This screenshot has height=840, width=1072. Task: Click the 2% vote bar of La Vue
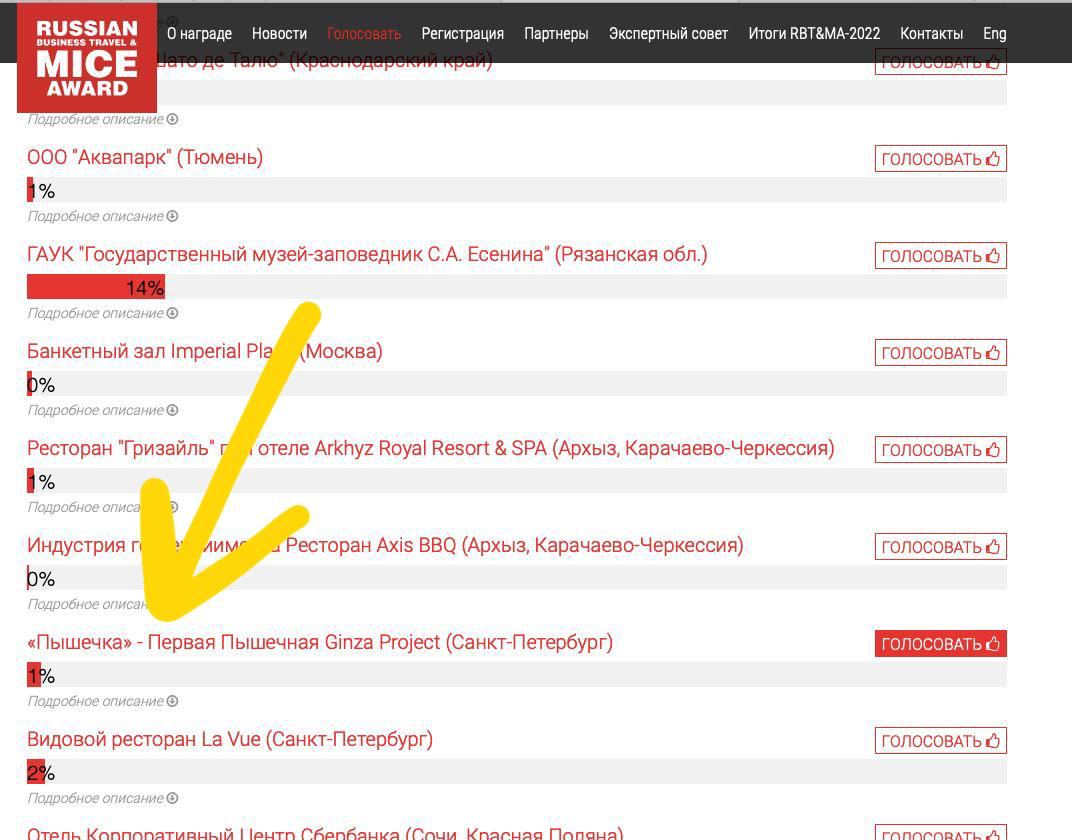tap(517, 772)
